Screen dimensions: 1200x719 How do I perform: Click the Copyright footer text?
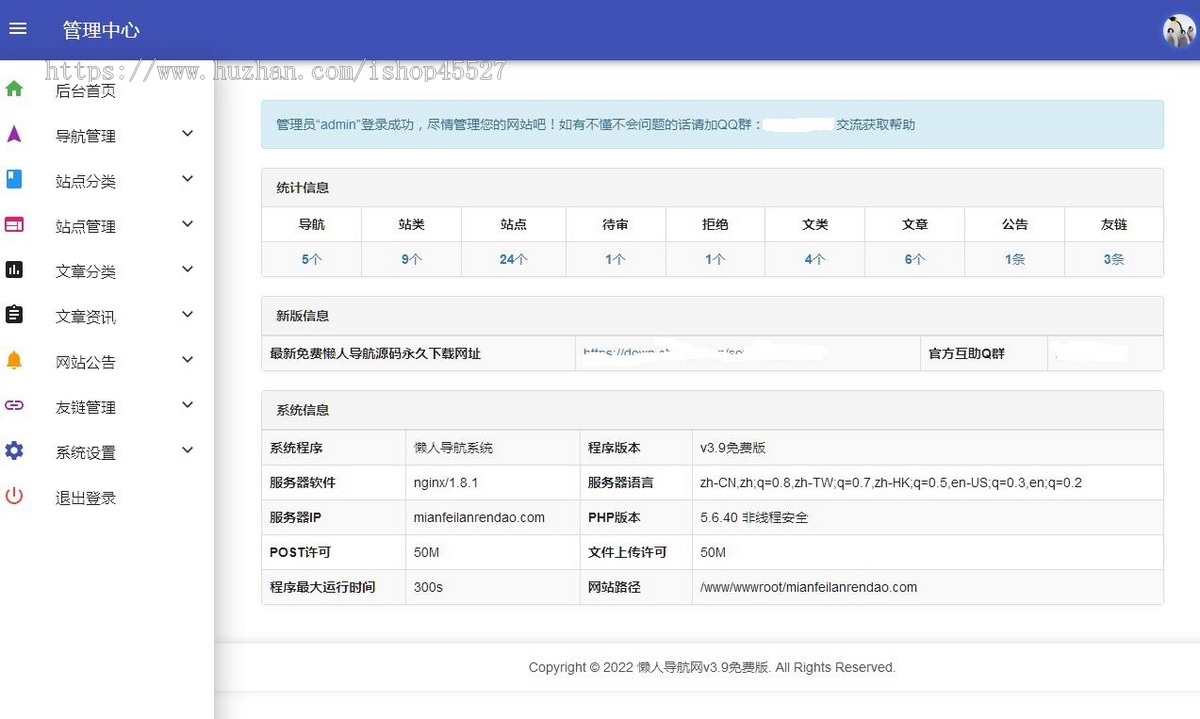coord(712,667)
